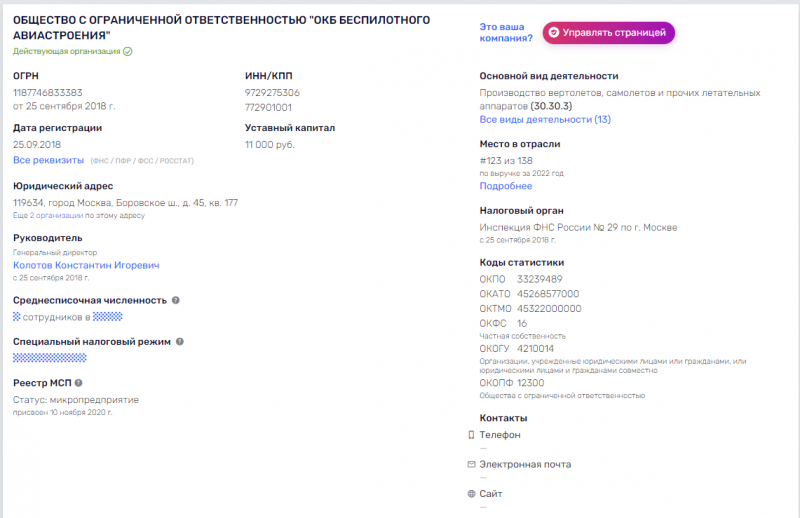800x518 pixels.
Task: Reveal hidden employee count value
Action: click(x=16, y=317)
